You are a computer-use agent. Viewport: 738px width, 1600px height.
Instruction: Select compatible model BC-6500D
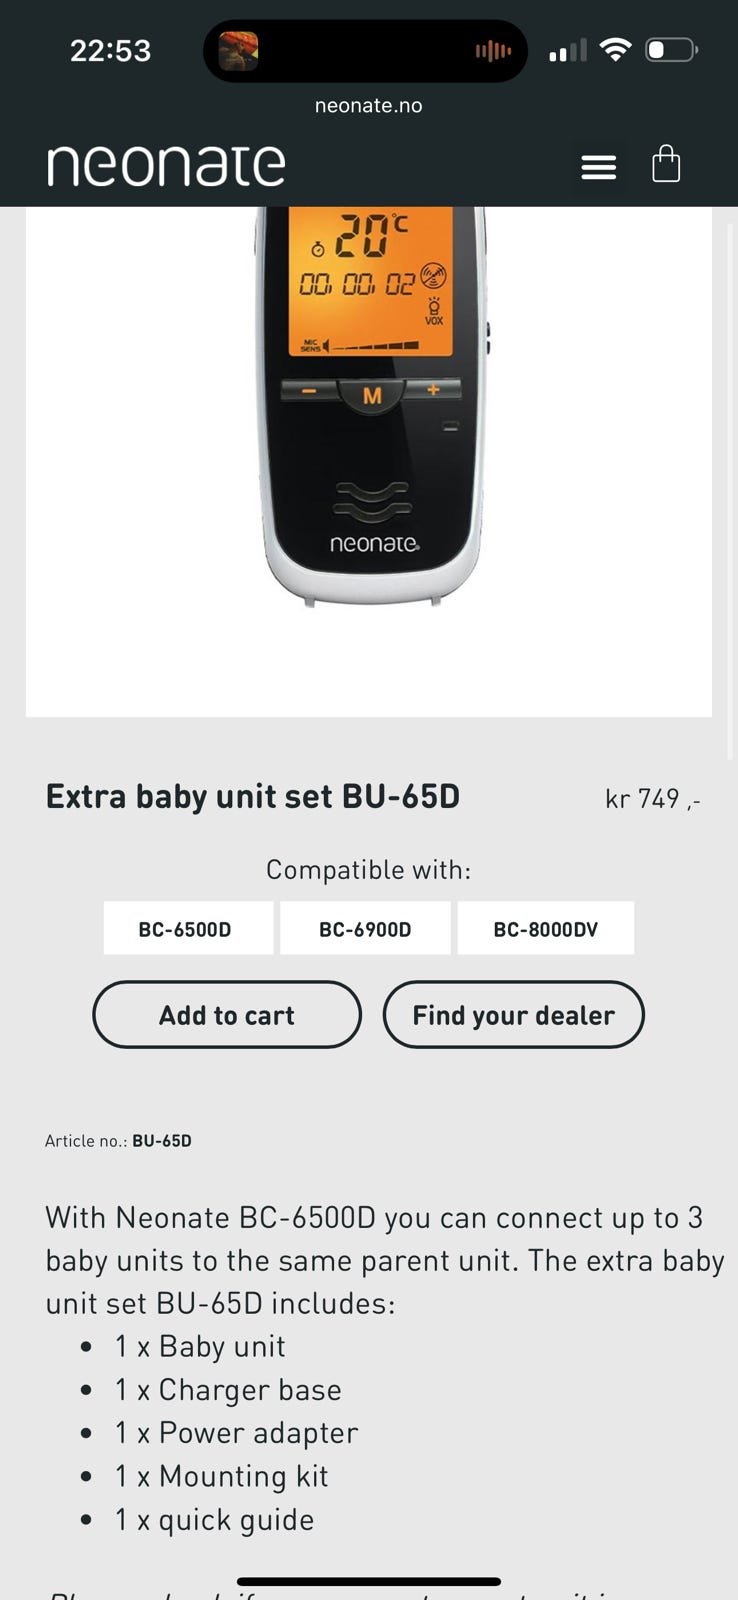click(187, 929)
